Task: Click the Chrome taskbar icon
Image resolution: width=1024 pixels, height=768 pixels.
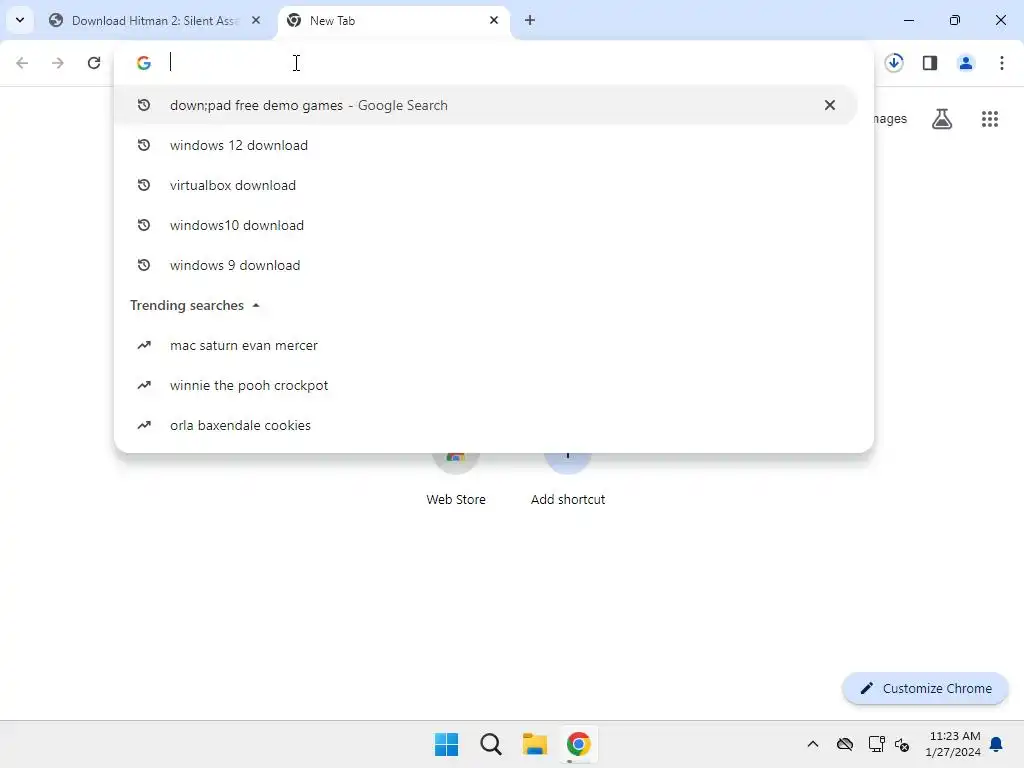Action: (578, 744)
